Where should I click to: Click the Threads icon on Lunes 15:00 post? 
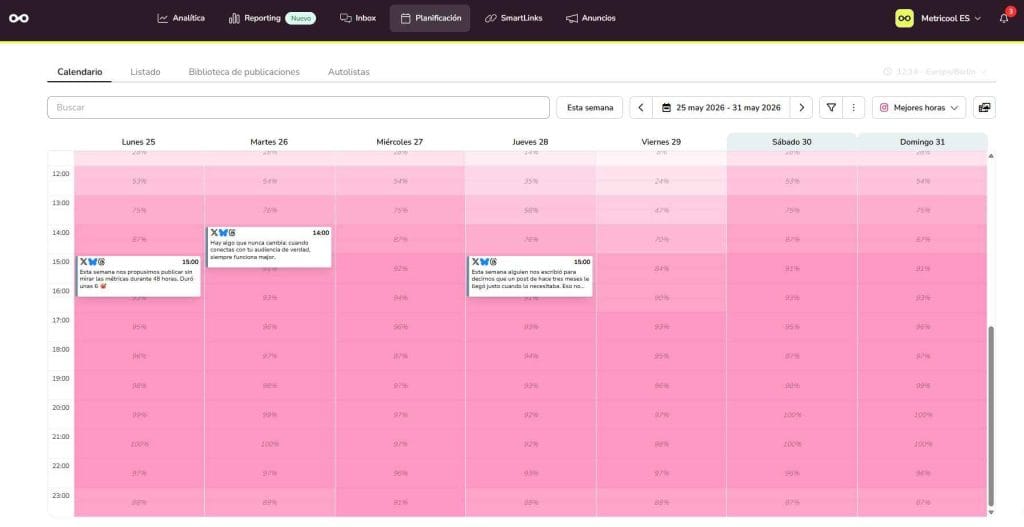101,262
